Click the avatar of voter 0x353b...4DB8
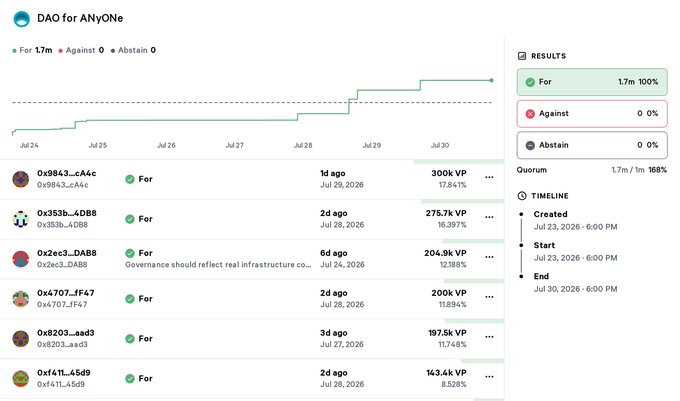Screen dimensions: 680x401 [x=20, y=219]
